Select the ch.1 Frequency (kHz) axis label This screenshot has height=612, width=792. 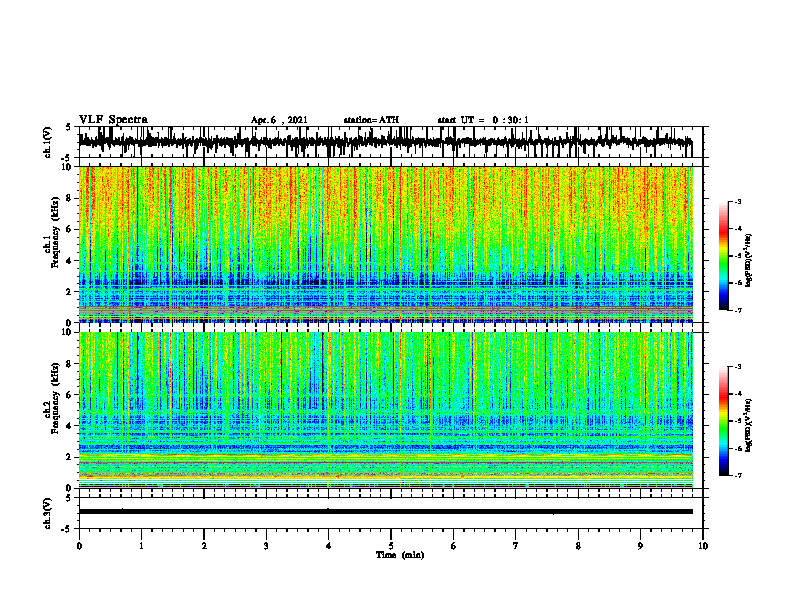tap(52, 233)
